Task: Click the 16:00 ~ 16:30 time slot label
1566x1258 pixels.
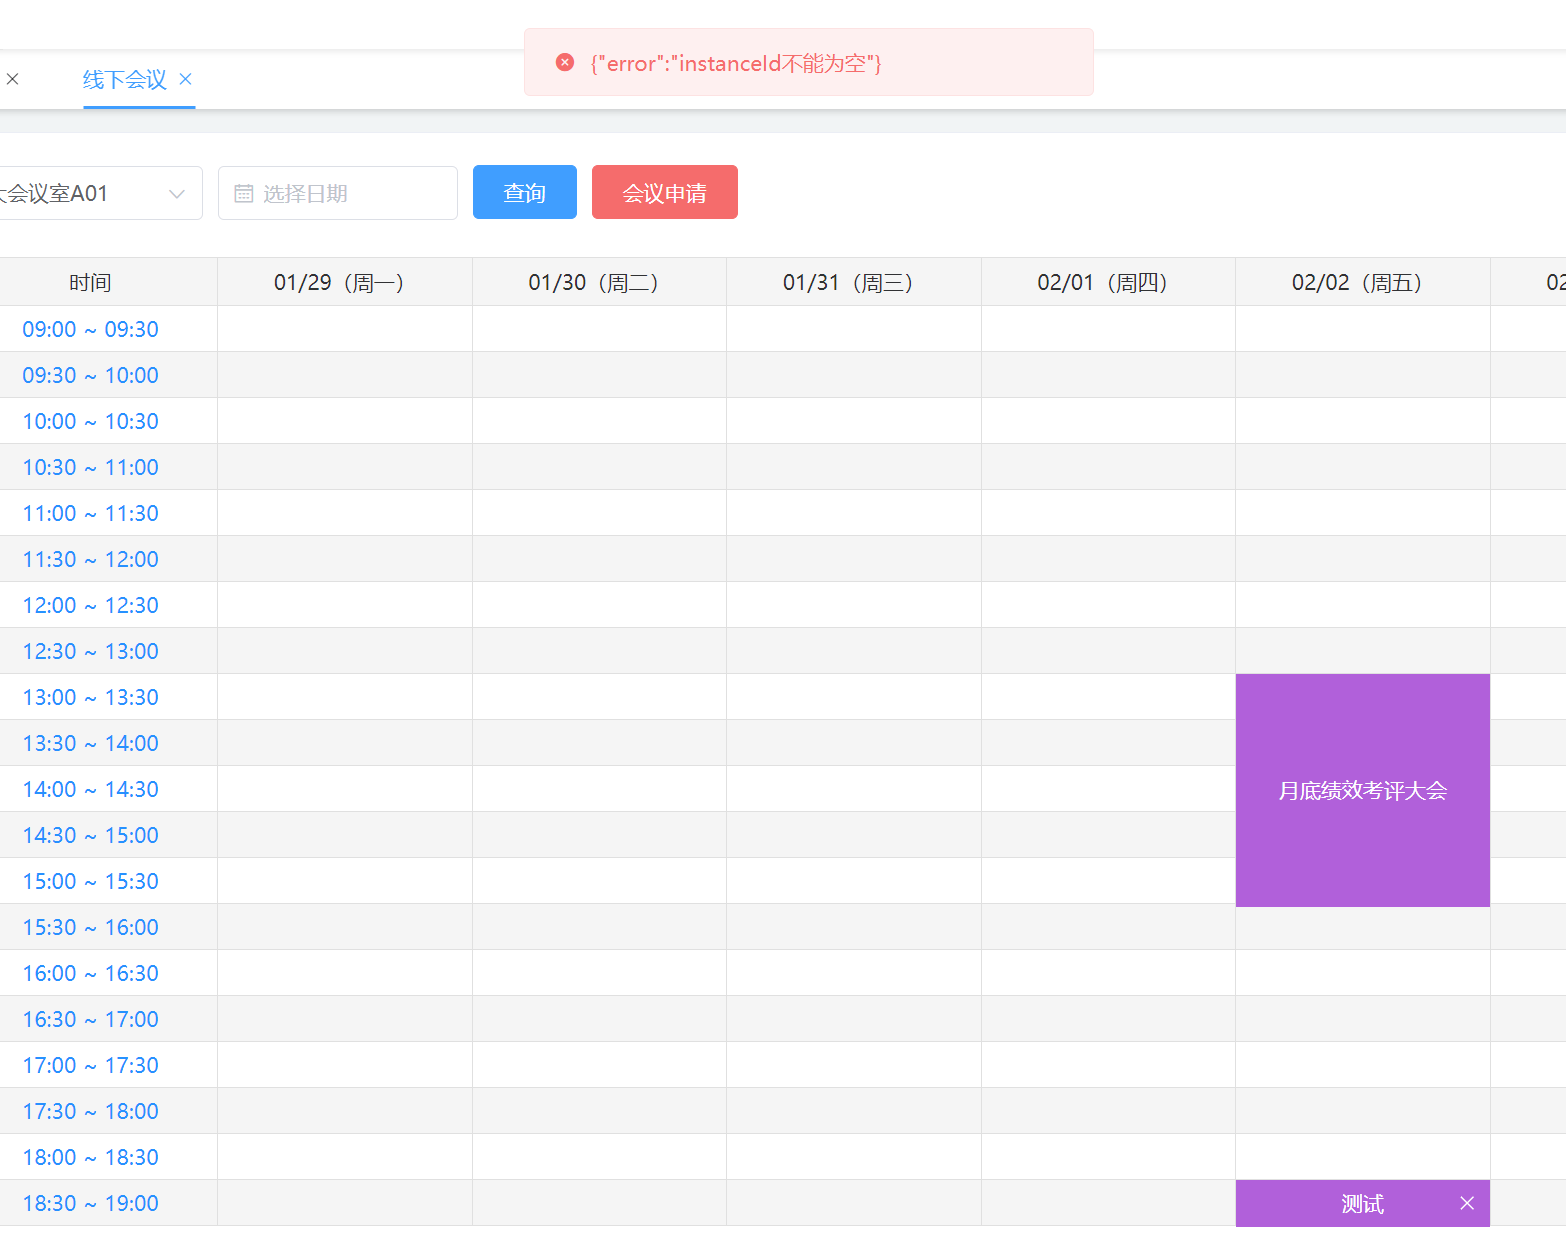Action: tap(90, 973)
